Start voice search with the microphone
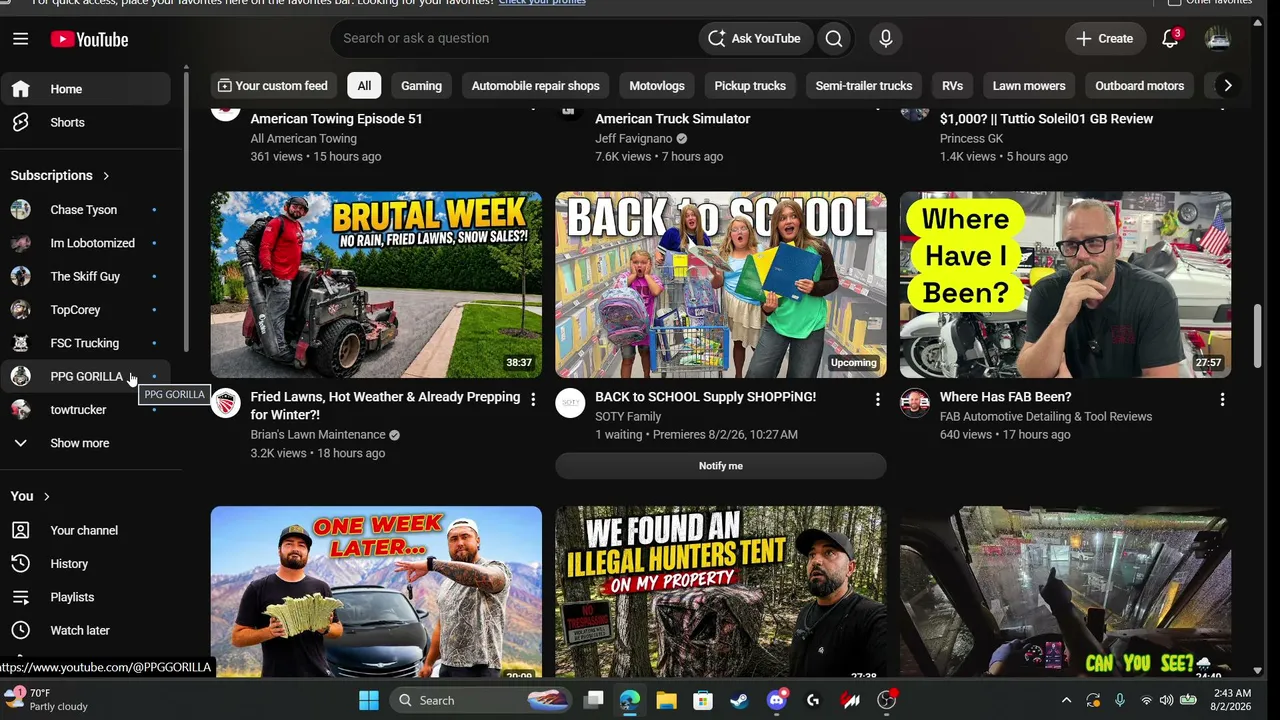Screen dimensions: 1280x720 coord(885,39)
